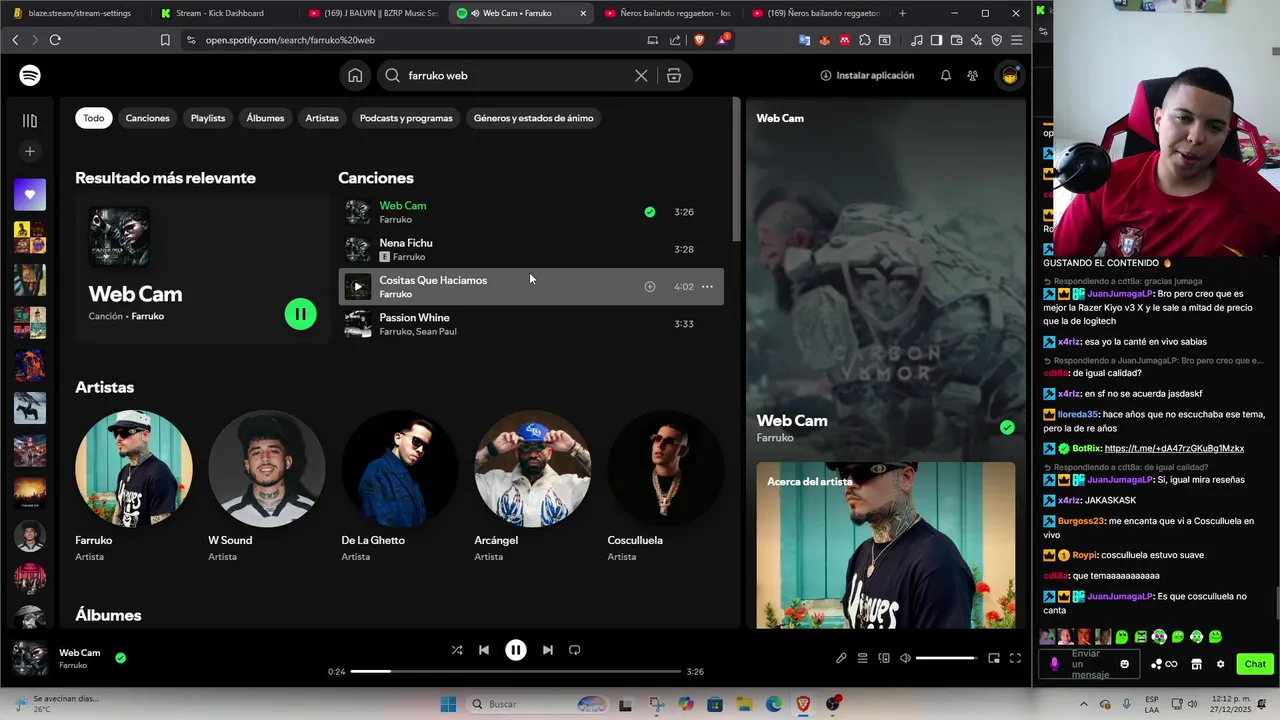Open De La Ghetto artist card
This screenshot has width=1280, height=720.
(400, 486)
